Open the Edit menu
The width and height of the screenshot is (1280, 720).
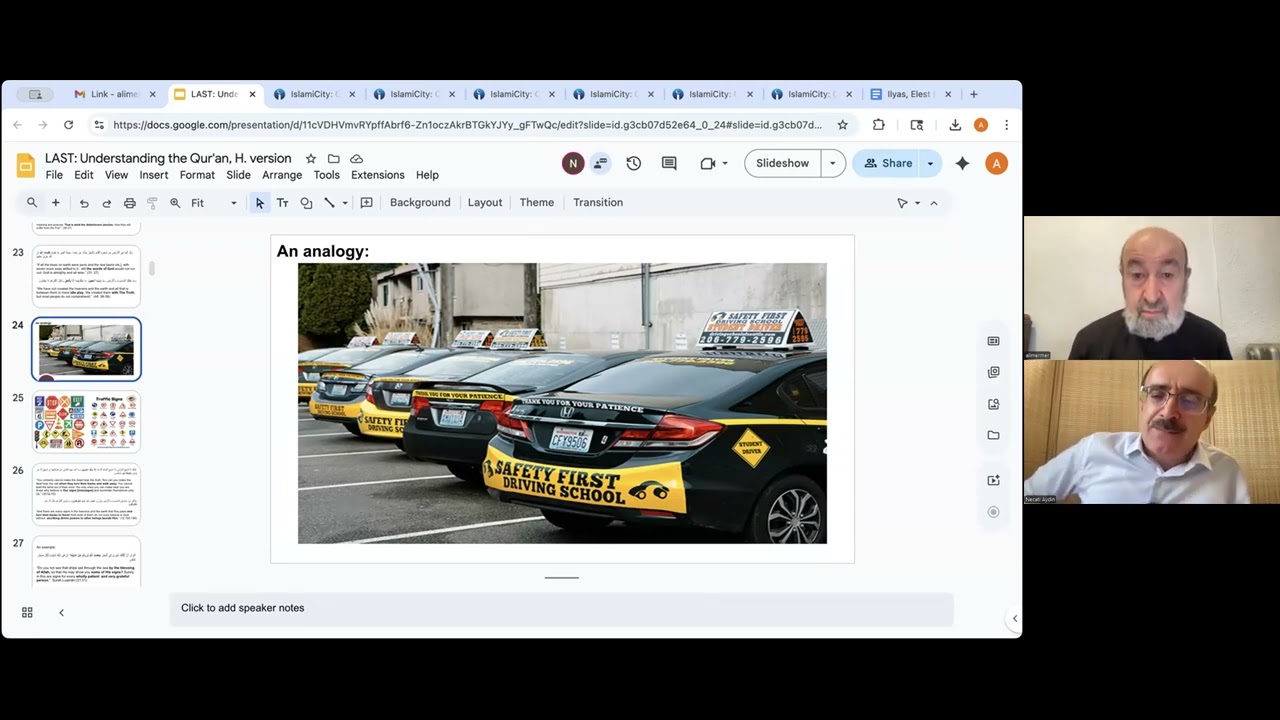pyautogui.click(x=84, y=175)
